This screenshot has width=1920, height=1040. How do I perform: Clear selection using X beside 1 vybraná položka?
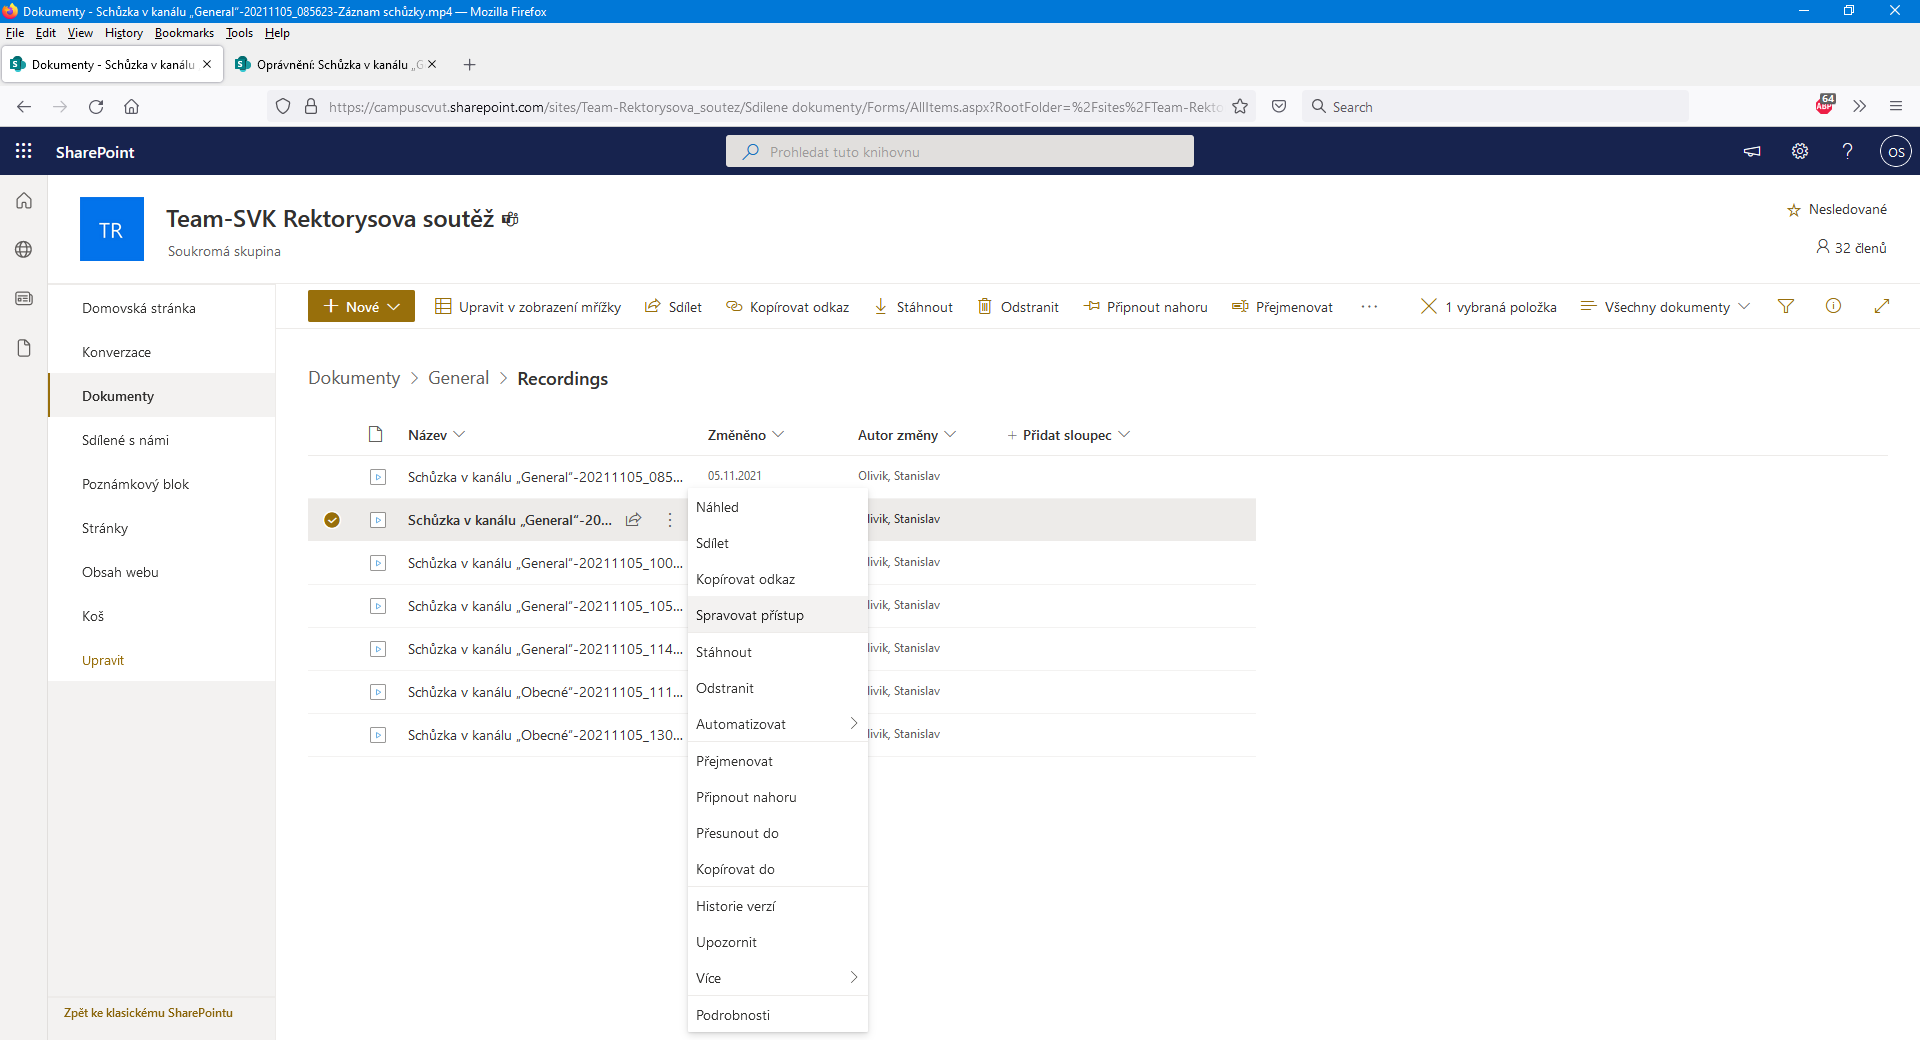[1429, 307]
